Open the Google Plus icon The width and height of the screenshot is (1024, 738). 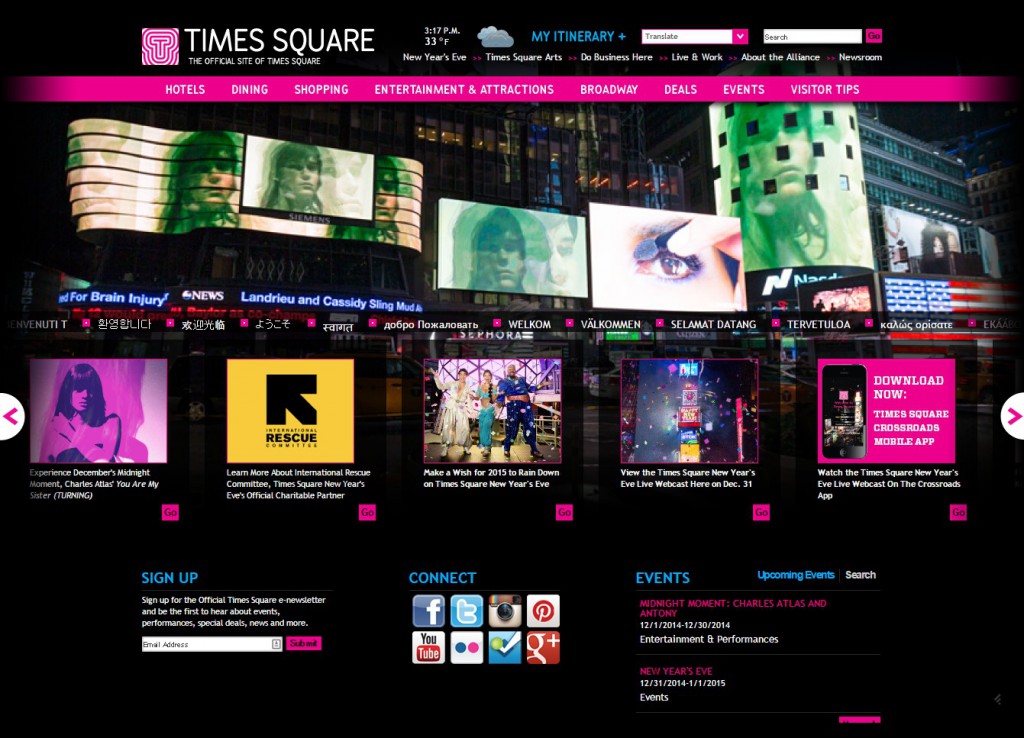(x=543, y=647)
